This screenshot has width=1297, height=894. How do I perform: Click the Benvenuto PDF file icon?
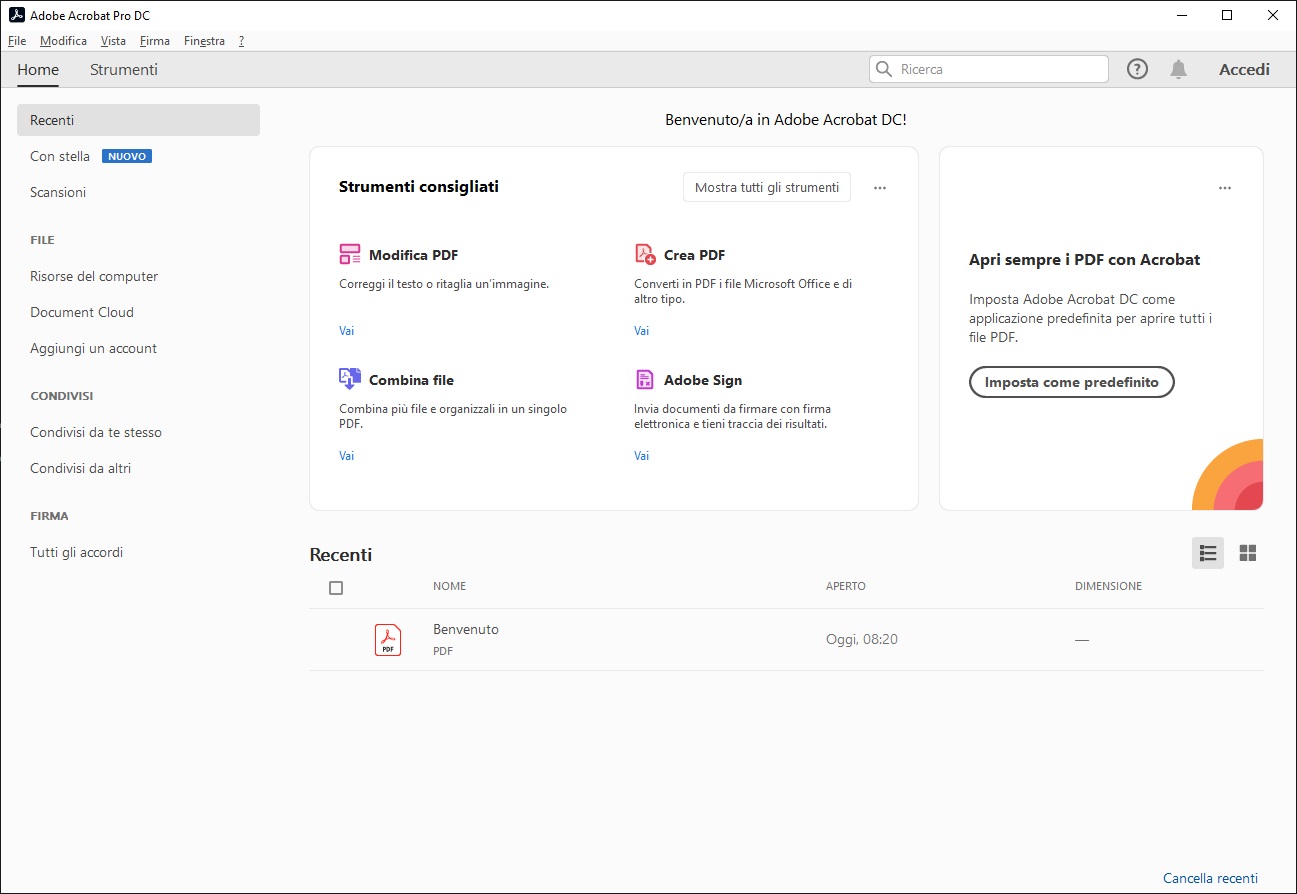coord(388,639)
